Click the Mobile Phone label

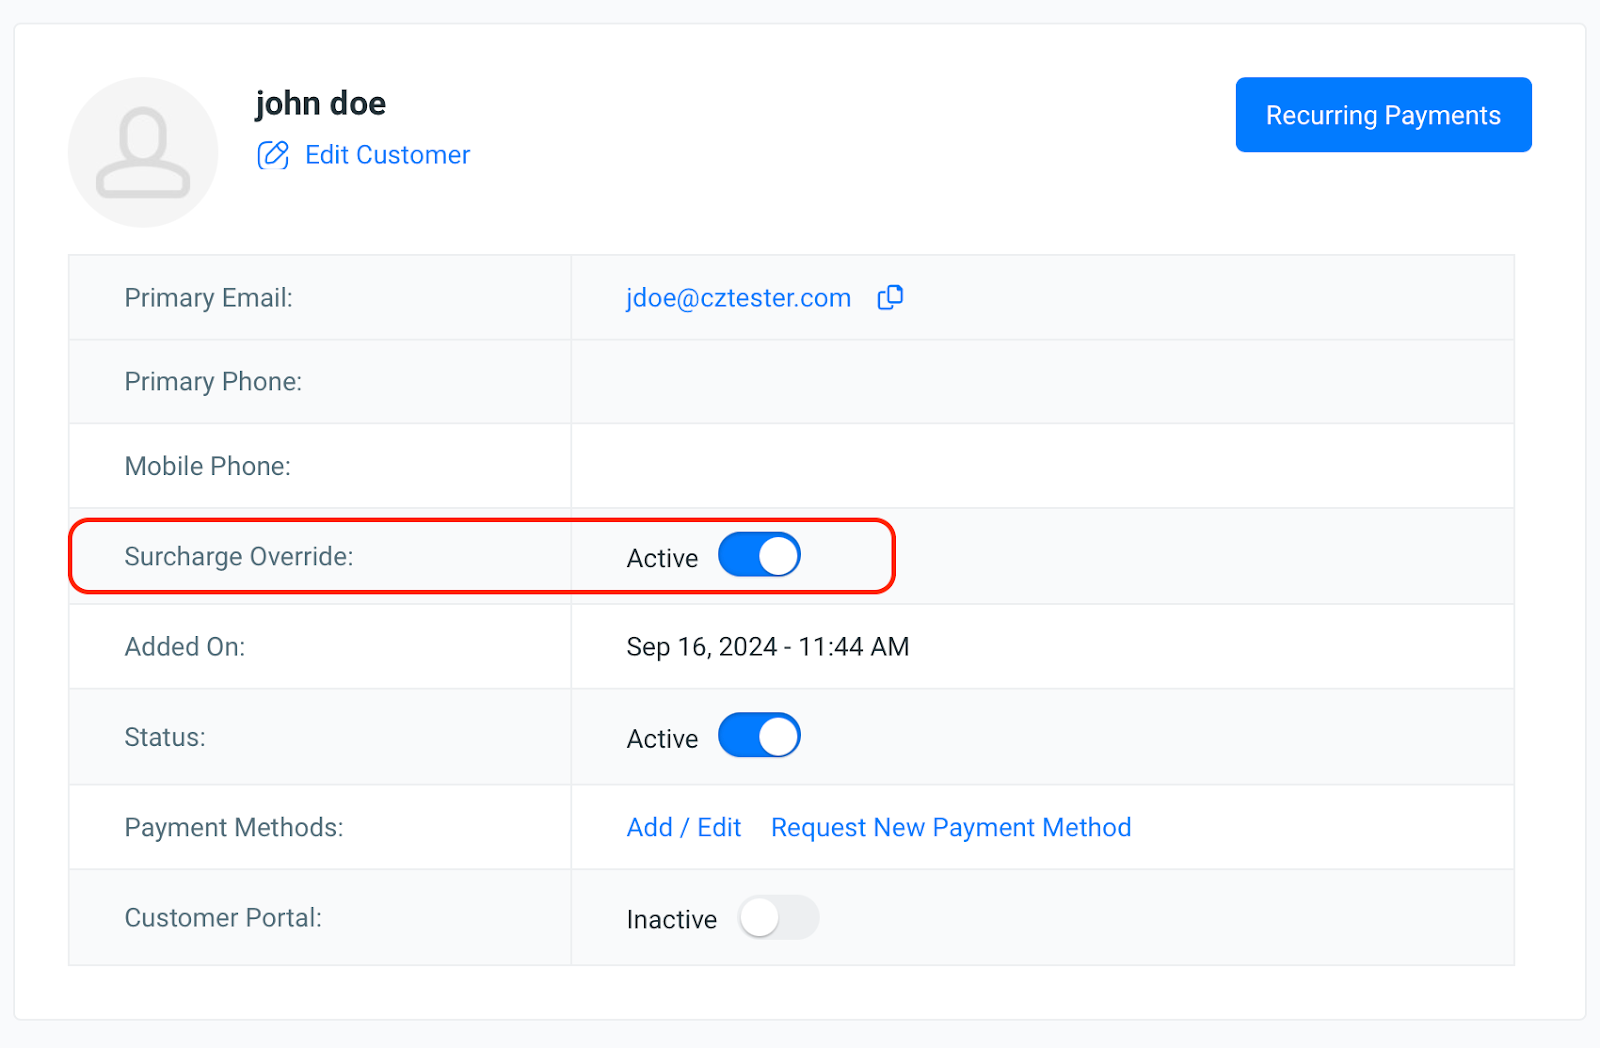point(207,466)
